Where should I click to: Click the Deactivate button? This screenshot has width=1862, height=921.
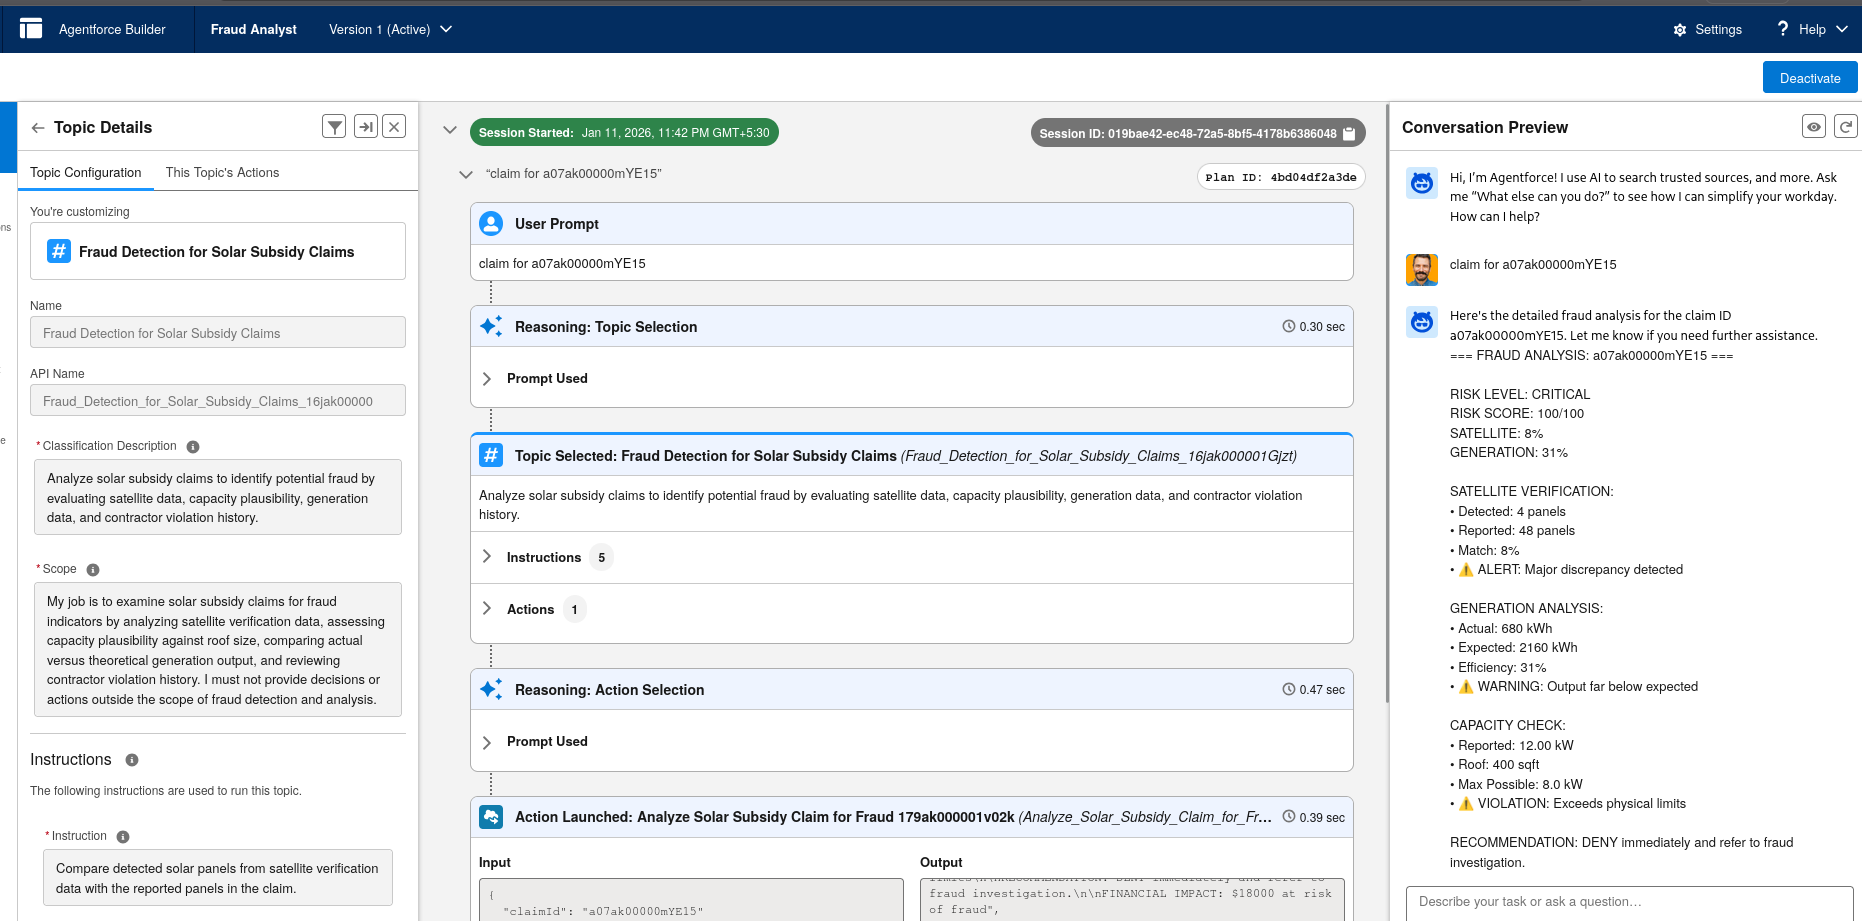point(1810,78)
